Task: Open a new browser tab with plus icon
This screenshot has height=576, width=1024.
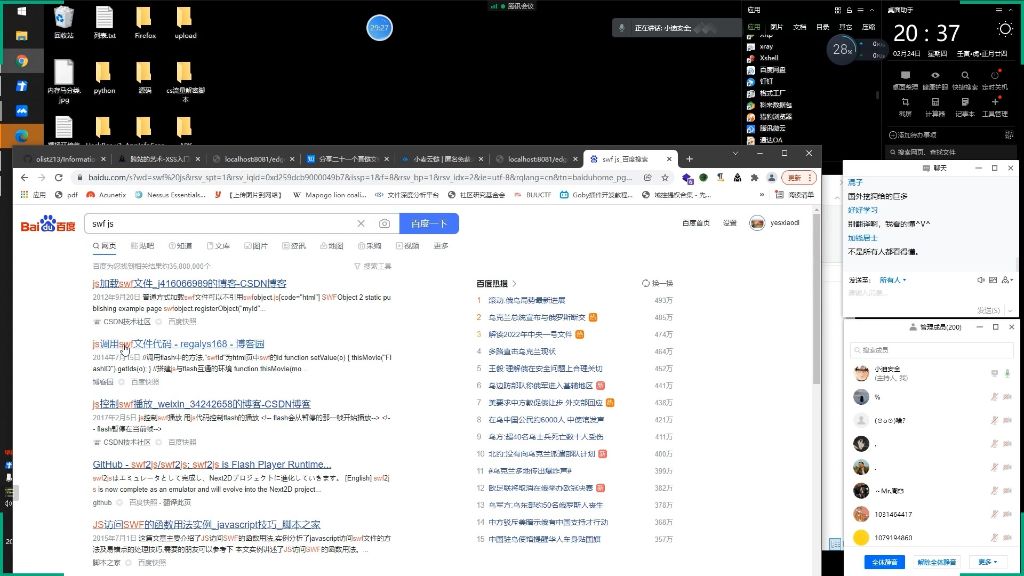Action: click(689, 159)
